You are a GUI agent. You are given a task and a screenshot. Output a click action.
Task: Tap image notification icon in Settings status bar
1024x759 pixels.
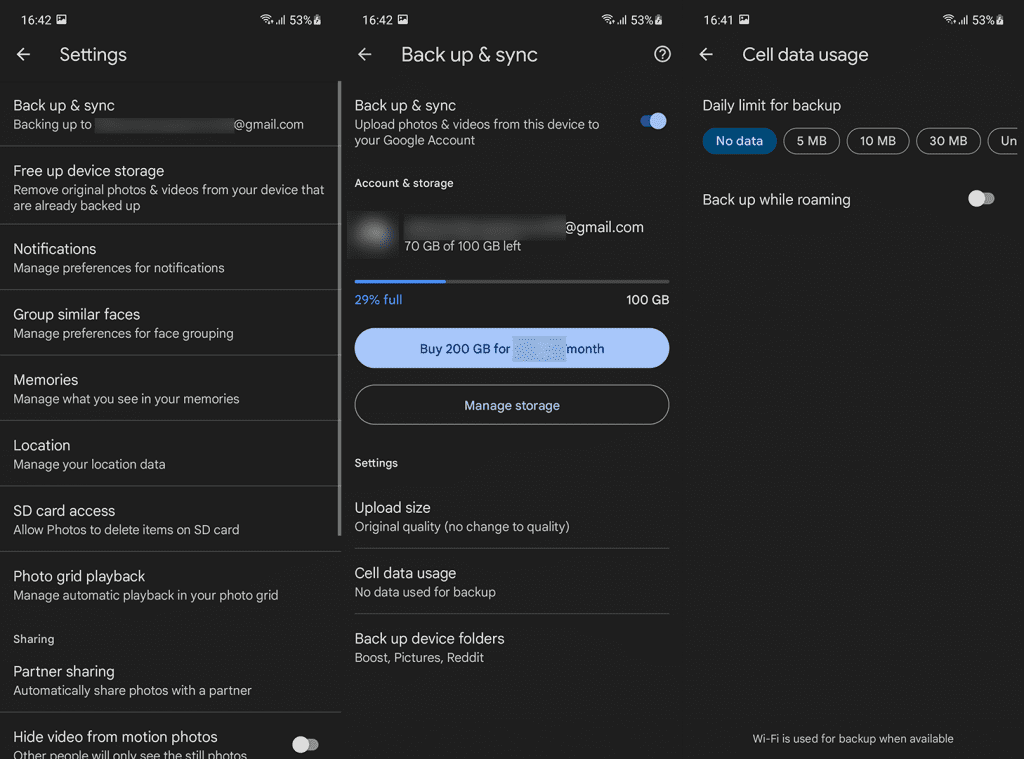pos(61,20)
